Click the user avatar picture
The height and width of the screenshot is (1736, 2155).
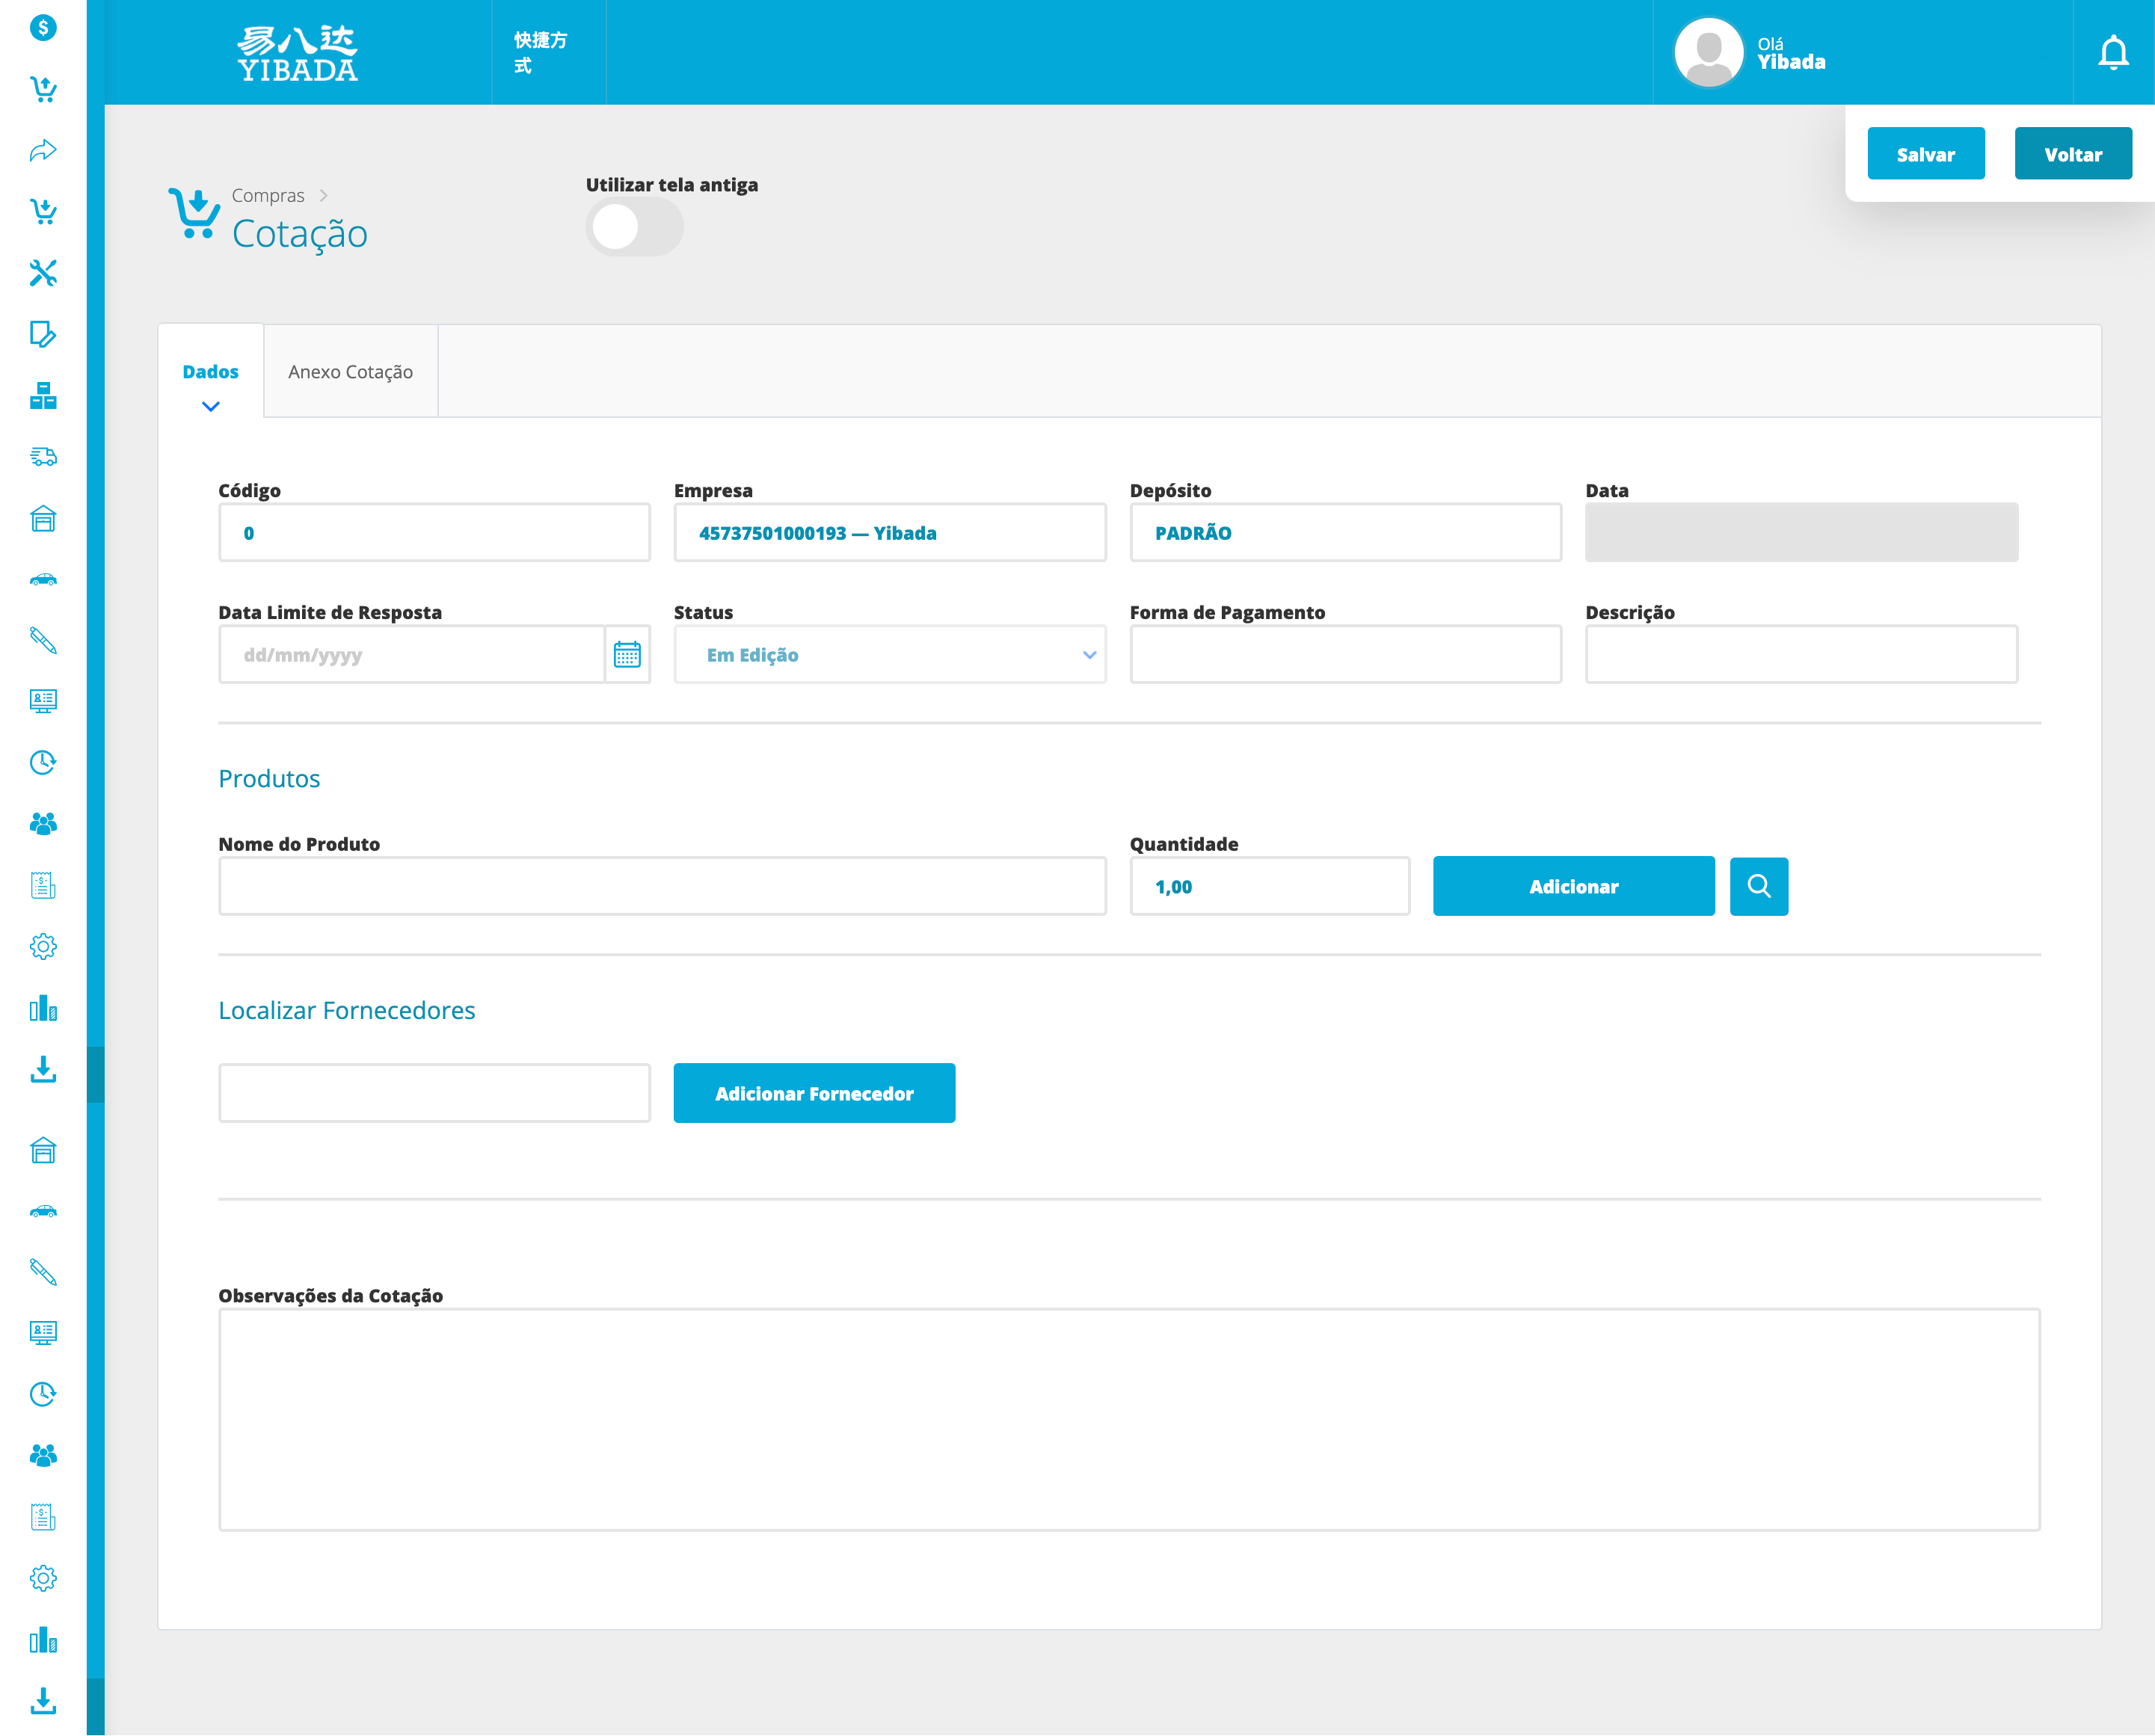[x=1708, y=52]
